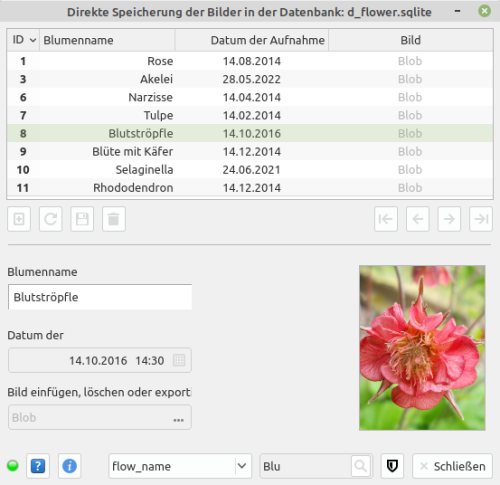This screenshot has height=485, width=500.
Task: Select the Akelei row
Action: pyautogui.click(x=250, y=79)
